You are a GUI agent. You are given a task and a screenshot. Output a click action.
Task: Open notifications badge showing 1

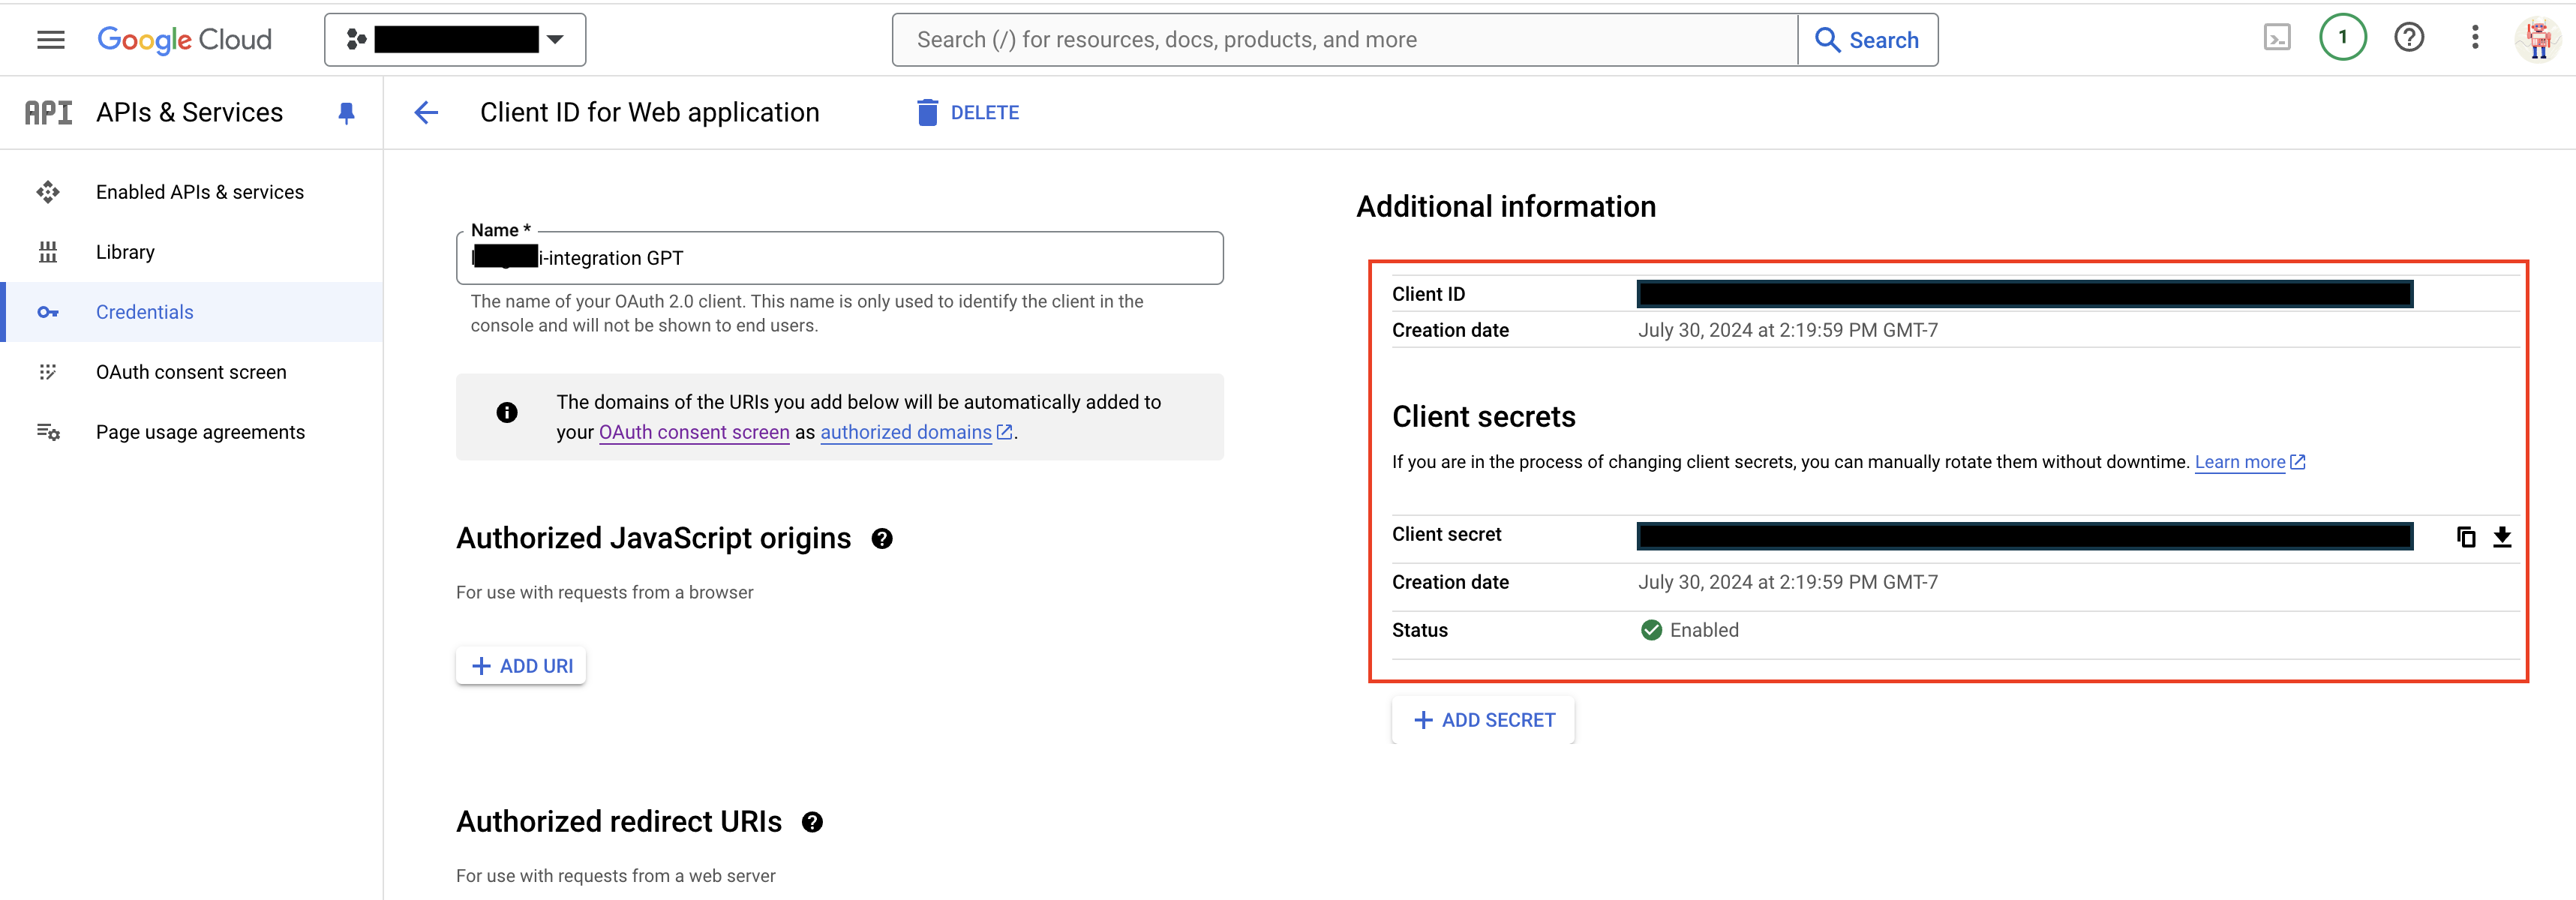click(2342, 38)
